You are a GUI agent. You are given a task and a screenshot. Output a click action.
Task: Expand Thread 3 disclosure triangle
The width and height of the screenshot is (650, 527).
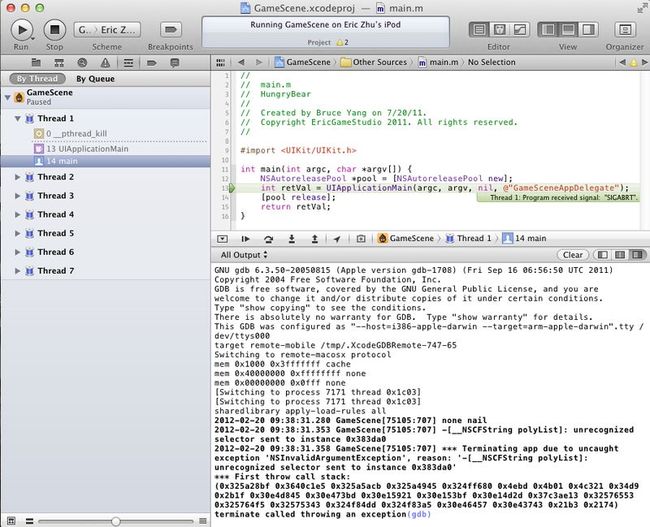tap(17, 196)
